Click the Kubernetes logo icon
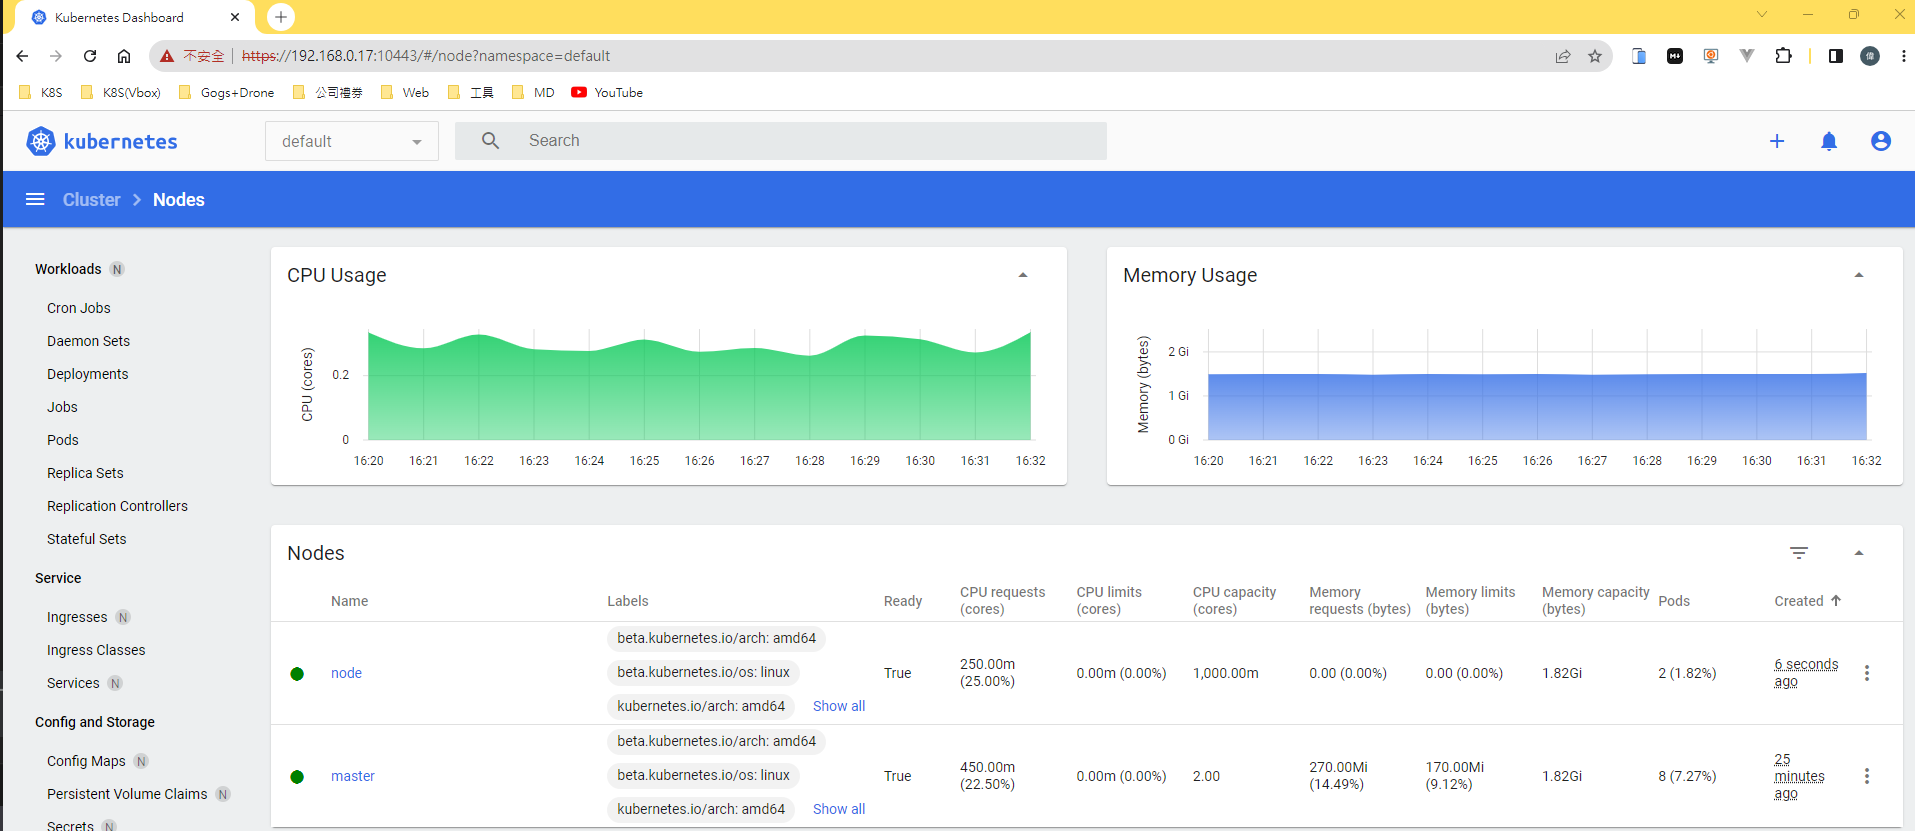This screenshot has height=831, width=1915. coord(40,141)
